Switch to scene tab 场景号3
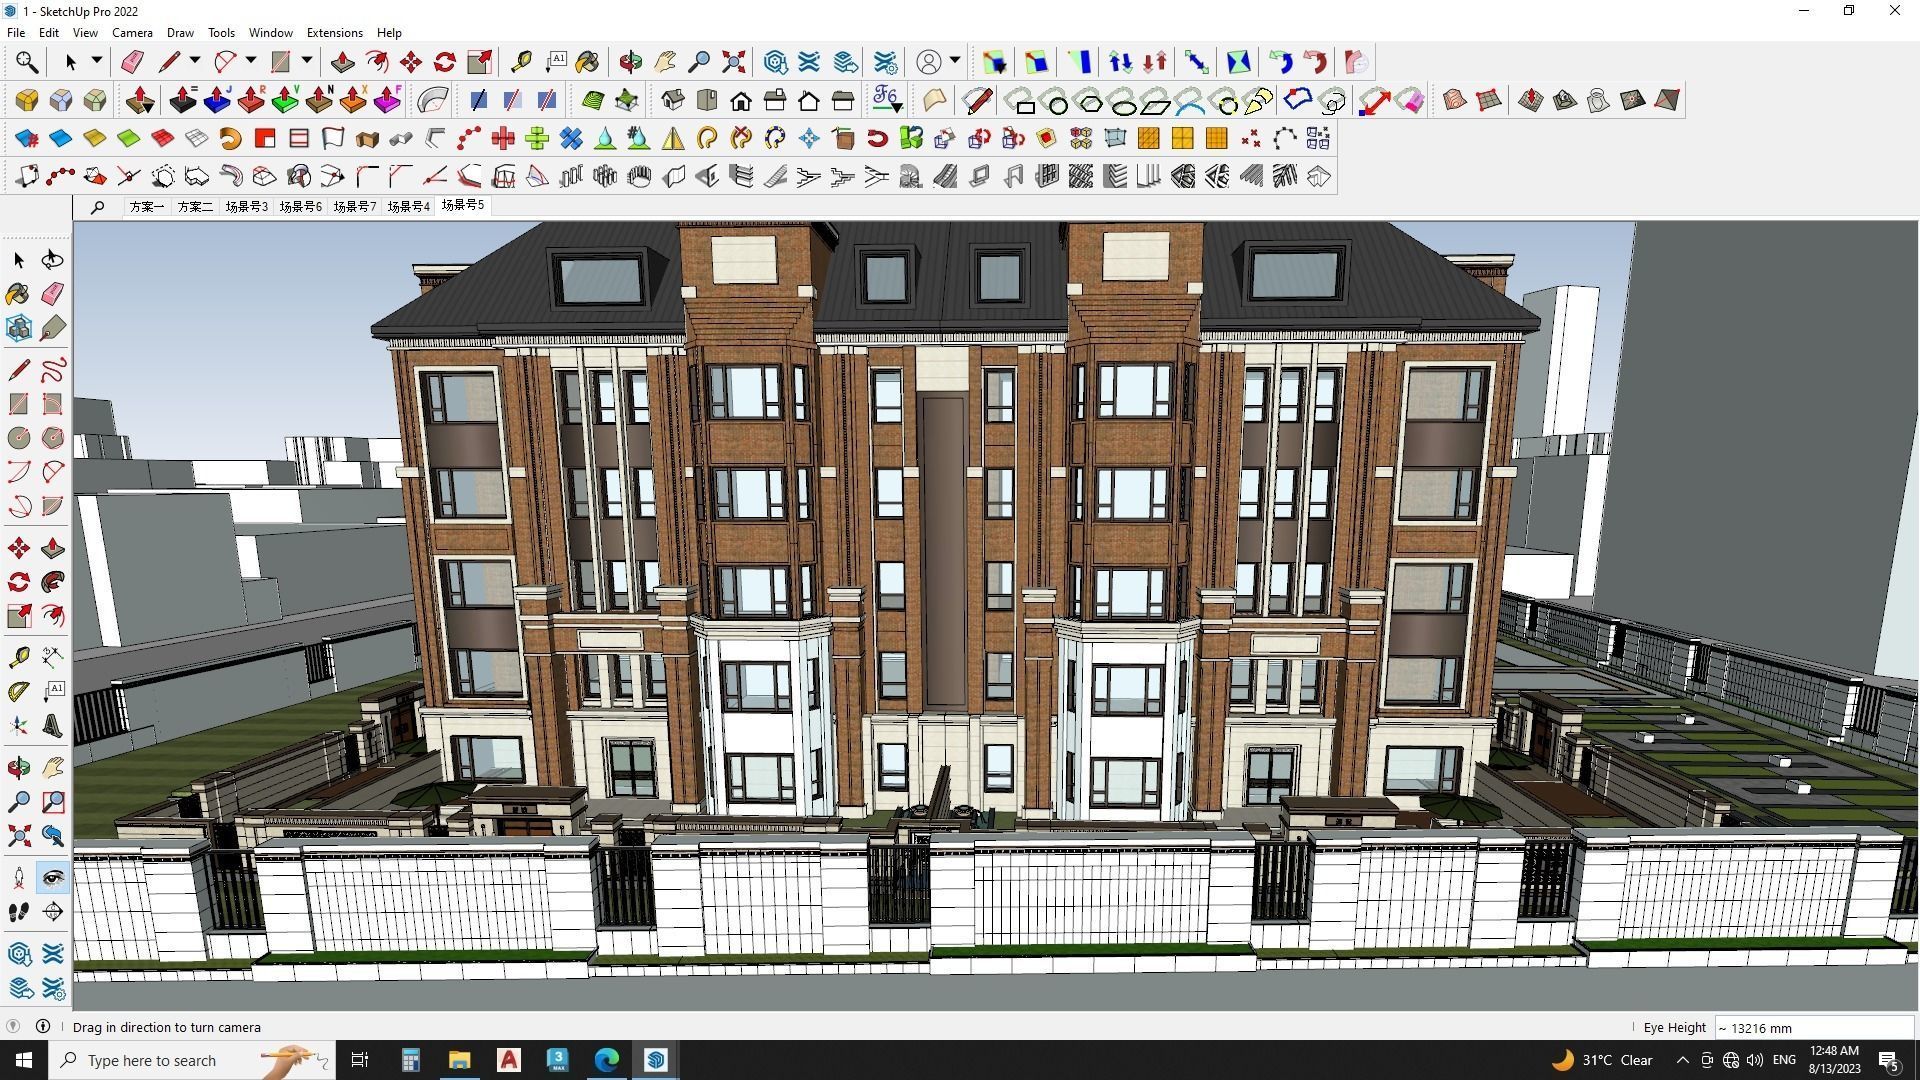Viewport: 1920px width, 1080px height. pyautogui.click(x=246, y=207)
